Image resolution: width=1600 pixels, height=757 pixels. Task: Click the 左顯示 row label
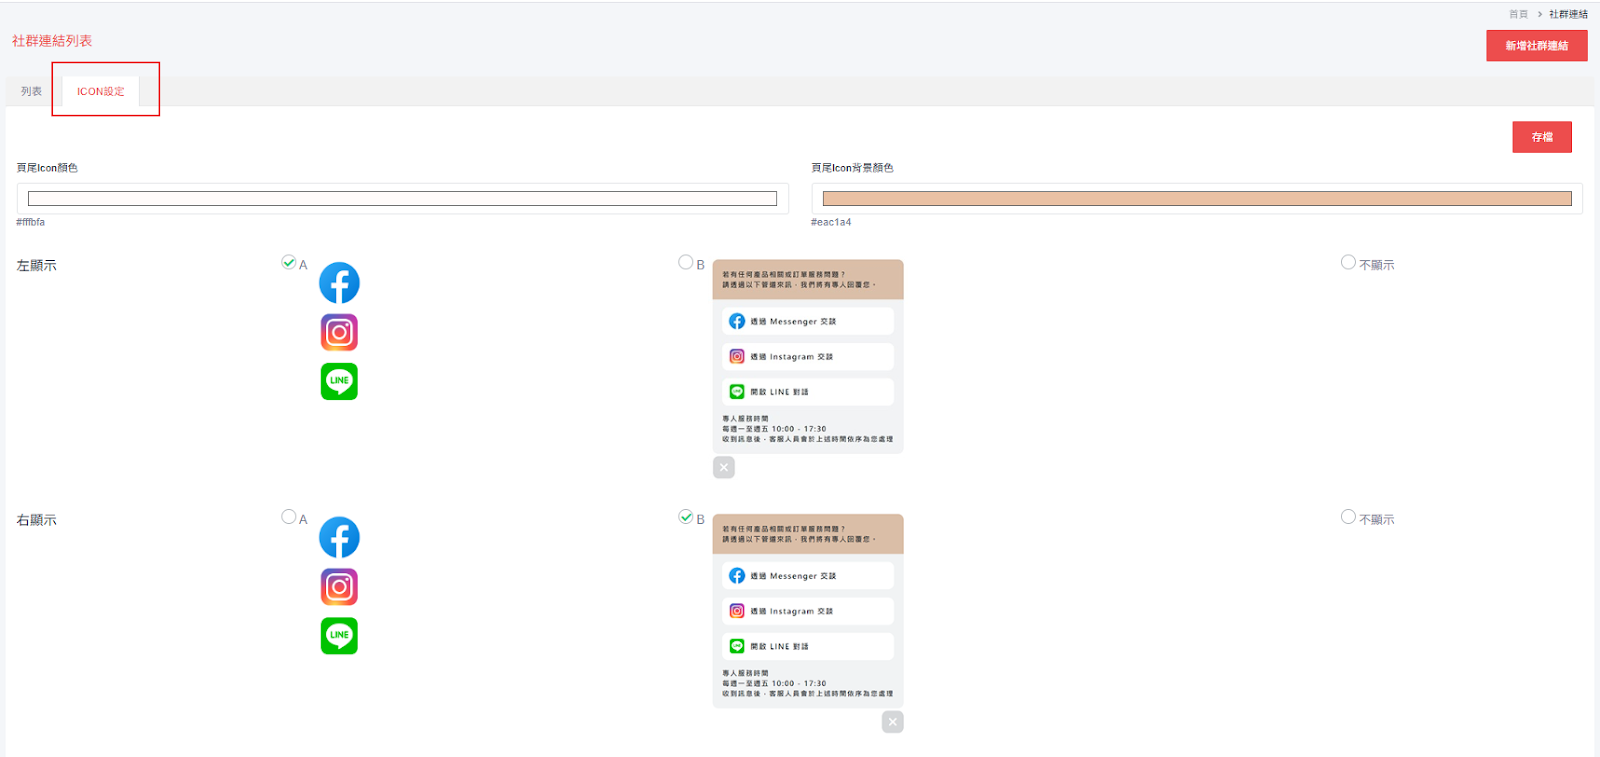coord(36,265)
